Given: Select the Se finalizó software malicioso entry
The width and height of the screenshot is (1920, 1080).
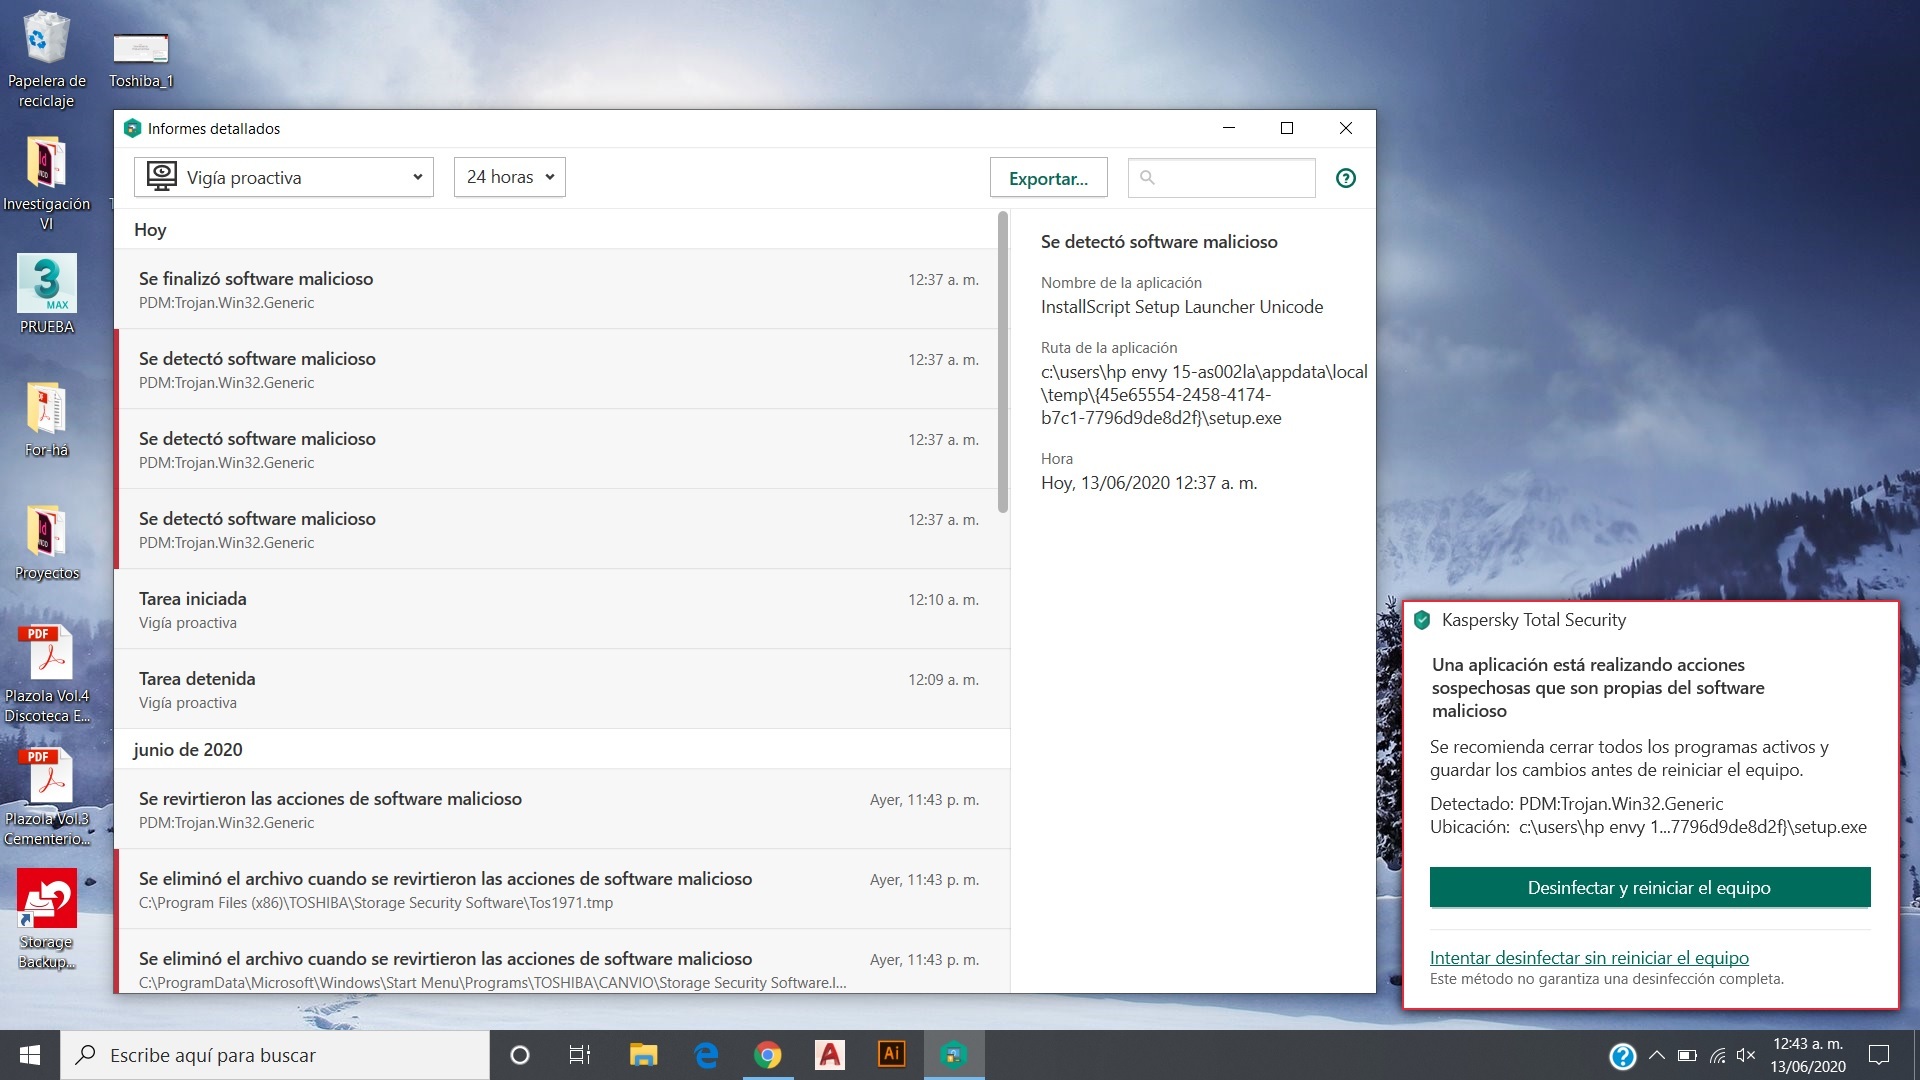Looking at the screenshot, I should tap(556, 289).
